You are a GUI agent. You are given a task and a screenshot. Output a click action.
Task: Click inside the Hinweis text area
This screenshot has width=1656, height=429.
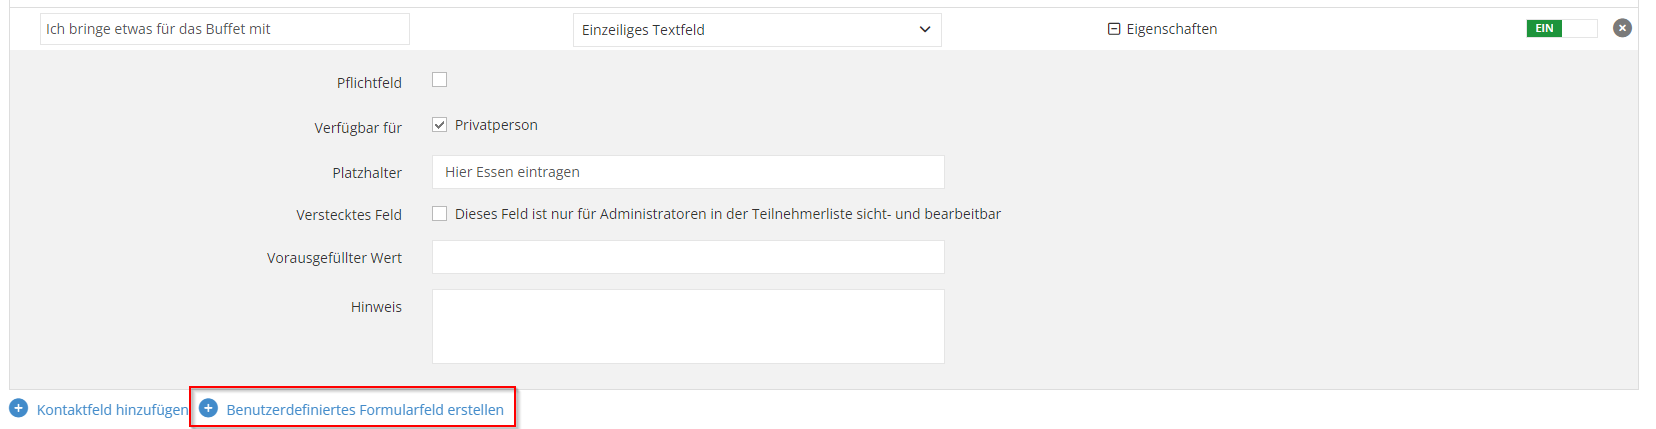point(688,326)
